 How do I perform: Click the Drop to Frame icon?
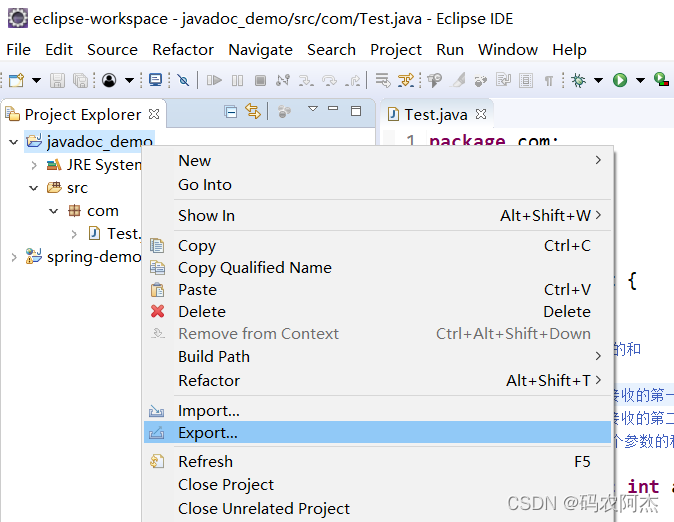point(383,80)
